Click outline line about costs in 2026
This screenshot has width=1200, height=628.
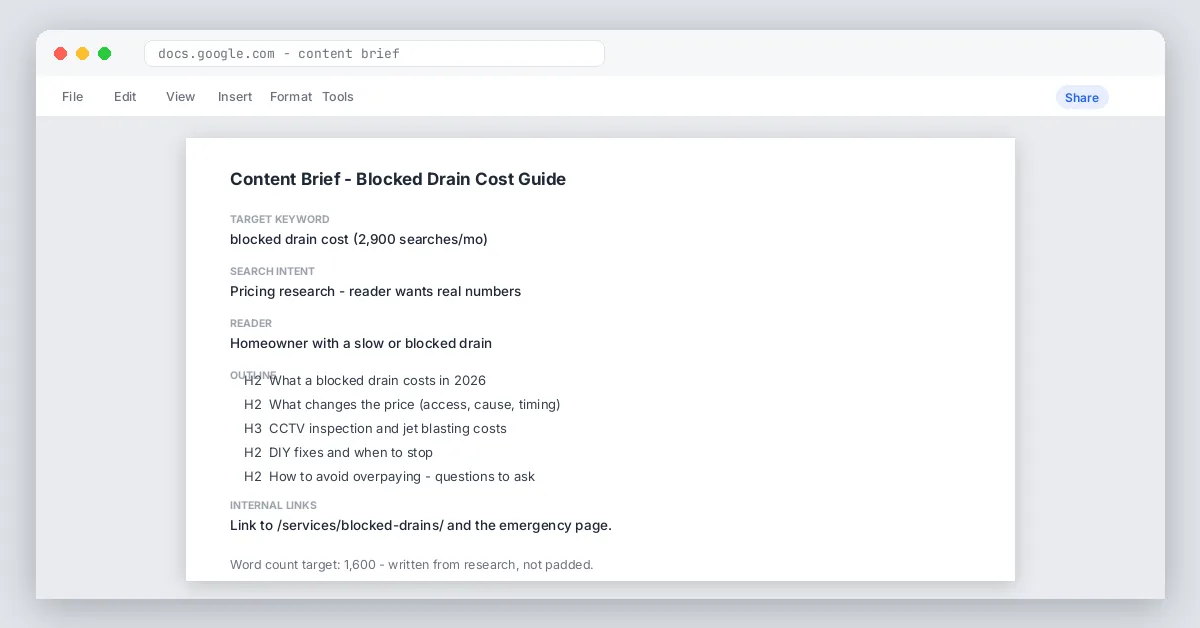pos(365,380)
